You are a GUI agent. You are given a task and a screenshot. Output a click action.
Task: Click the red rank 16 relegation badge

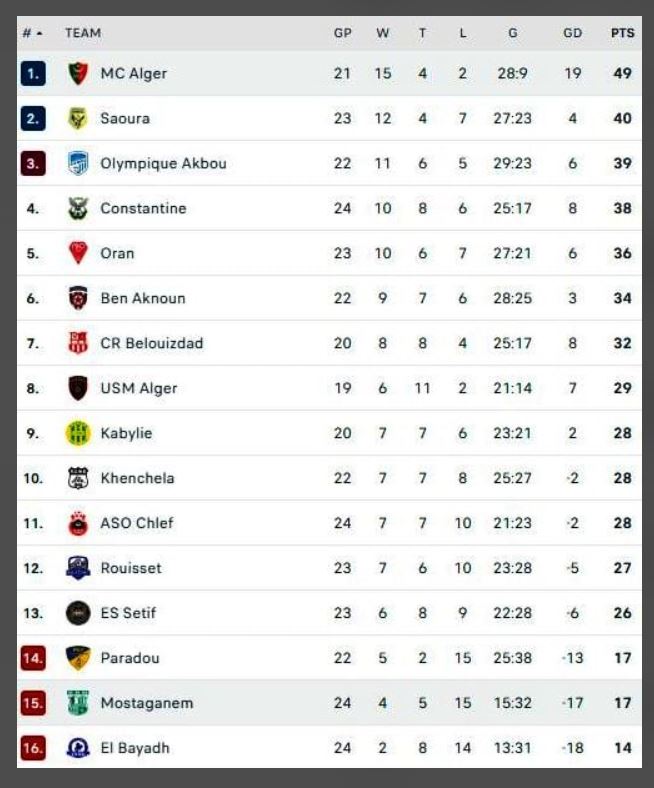33,748
